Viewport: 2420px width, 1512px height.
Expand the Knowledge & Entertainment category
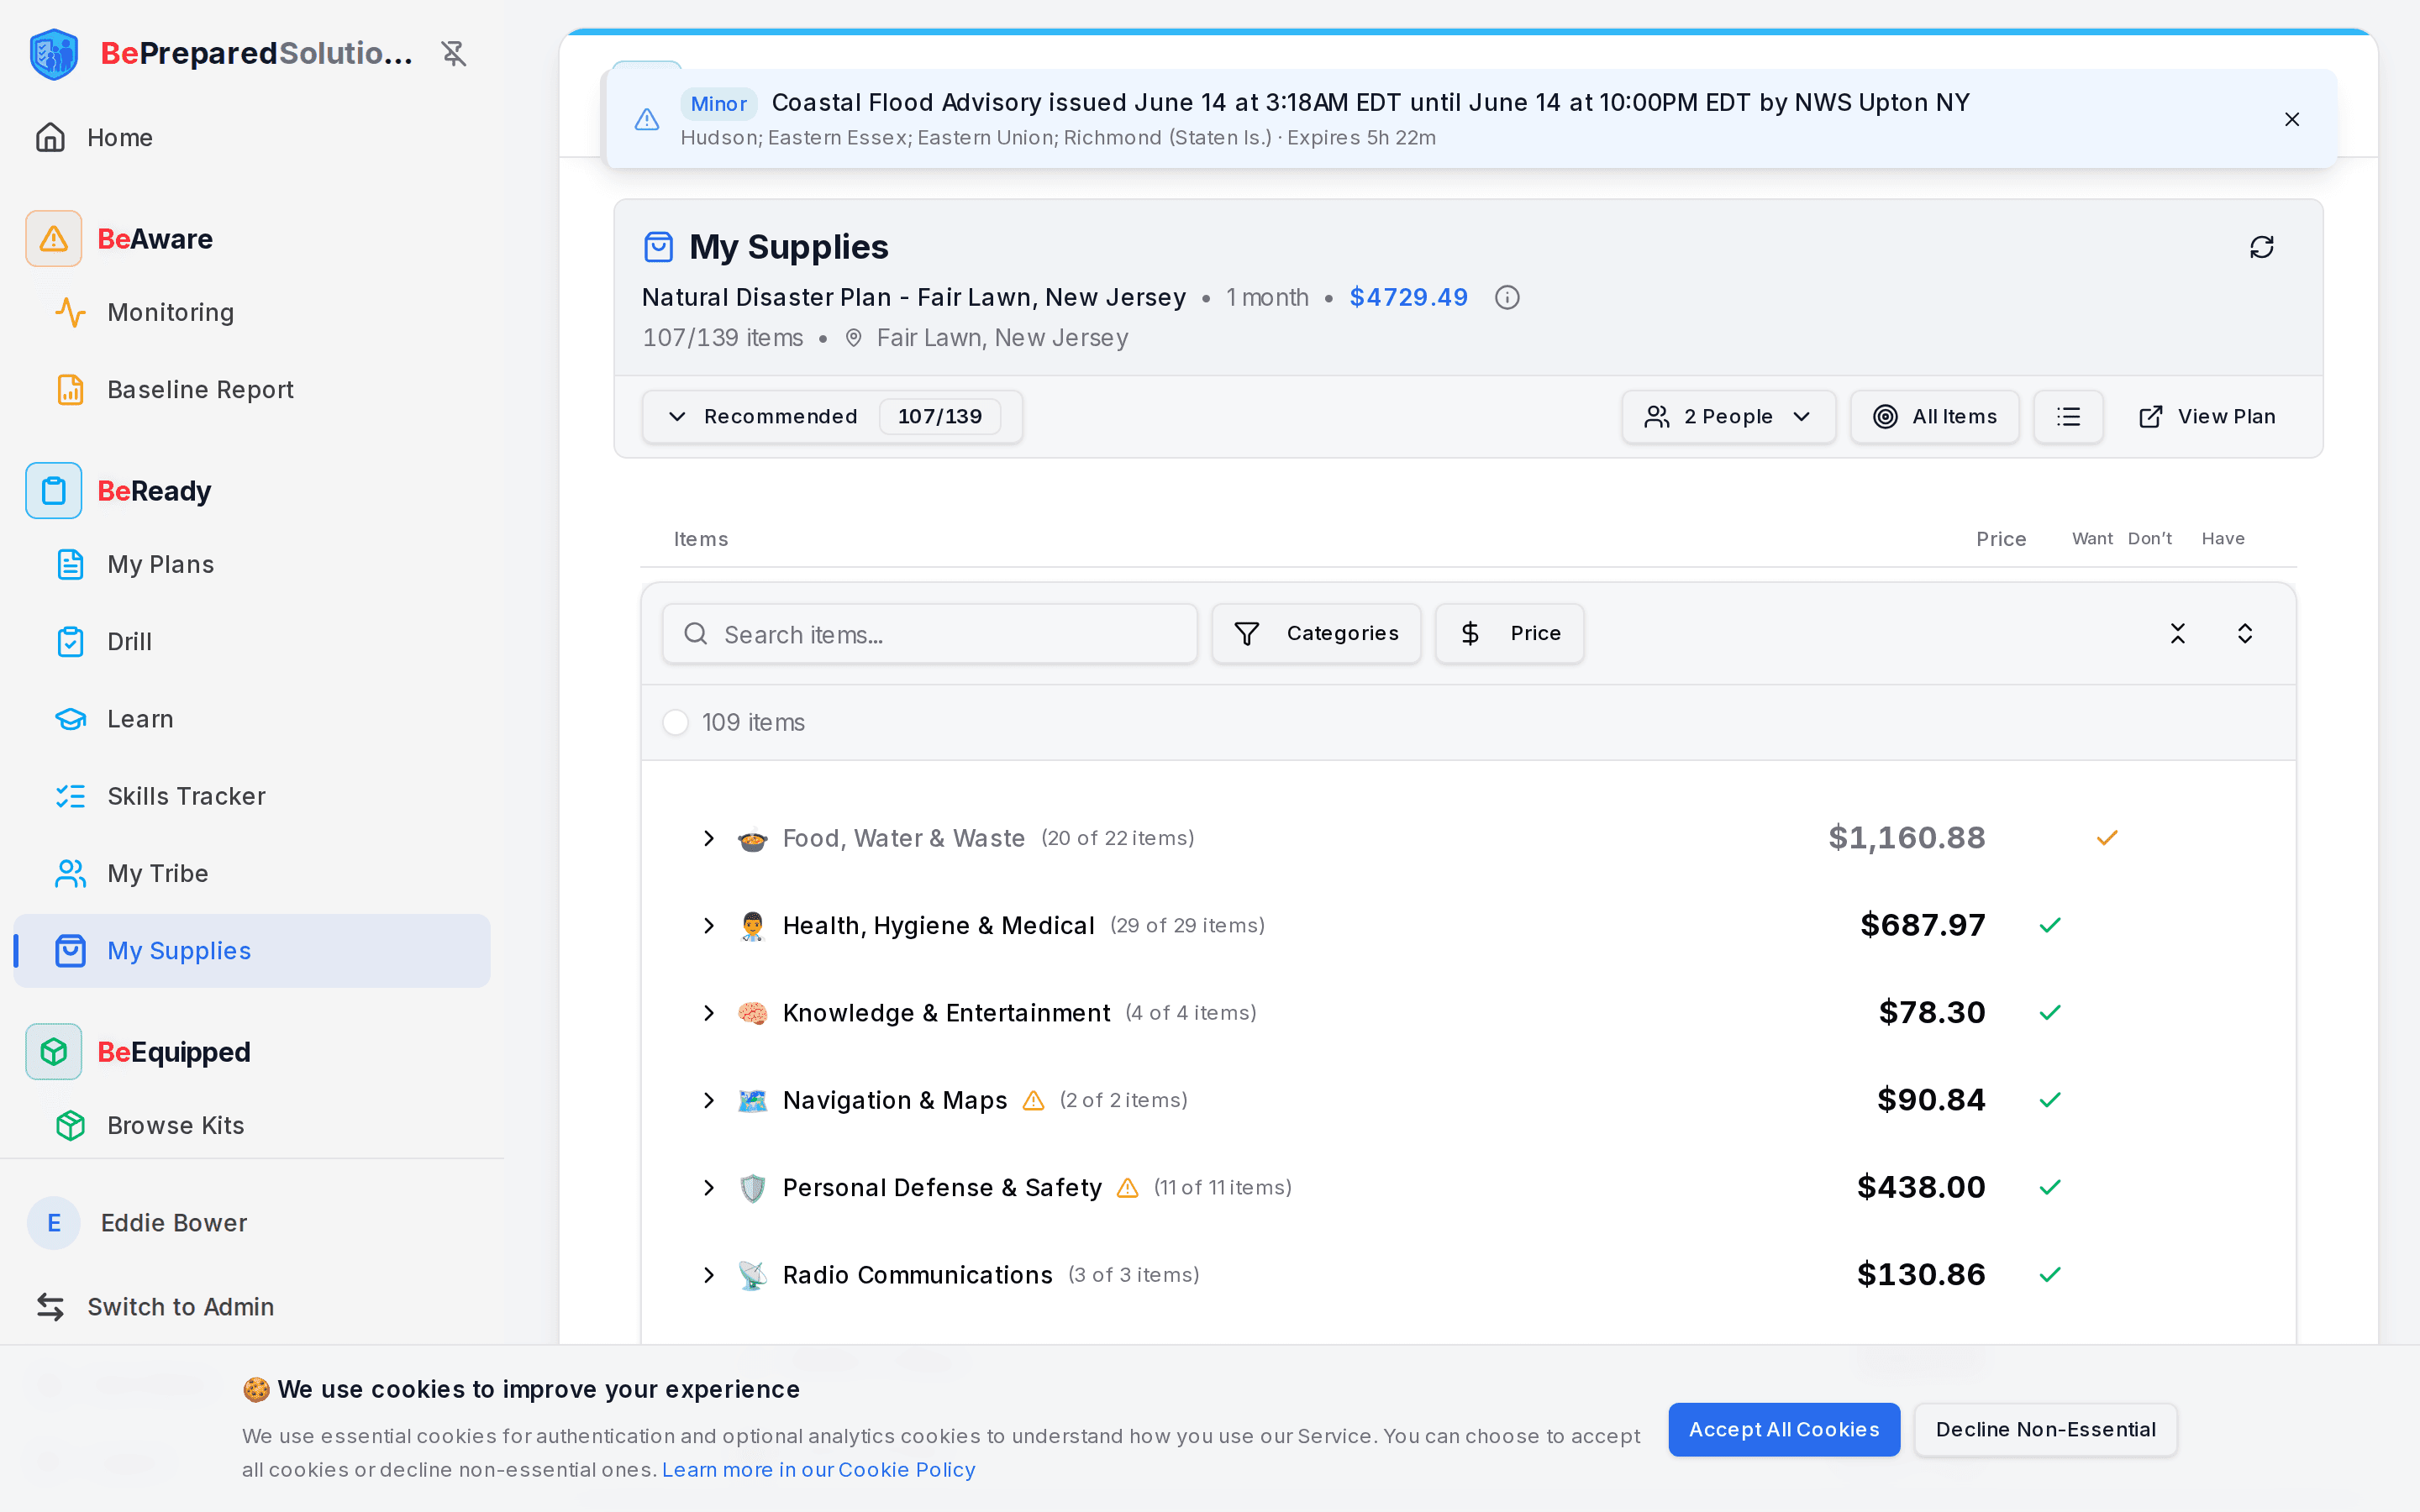pyautogui.click(x=709, y=1013)
